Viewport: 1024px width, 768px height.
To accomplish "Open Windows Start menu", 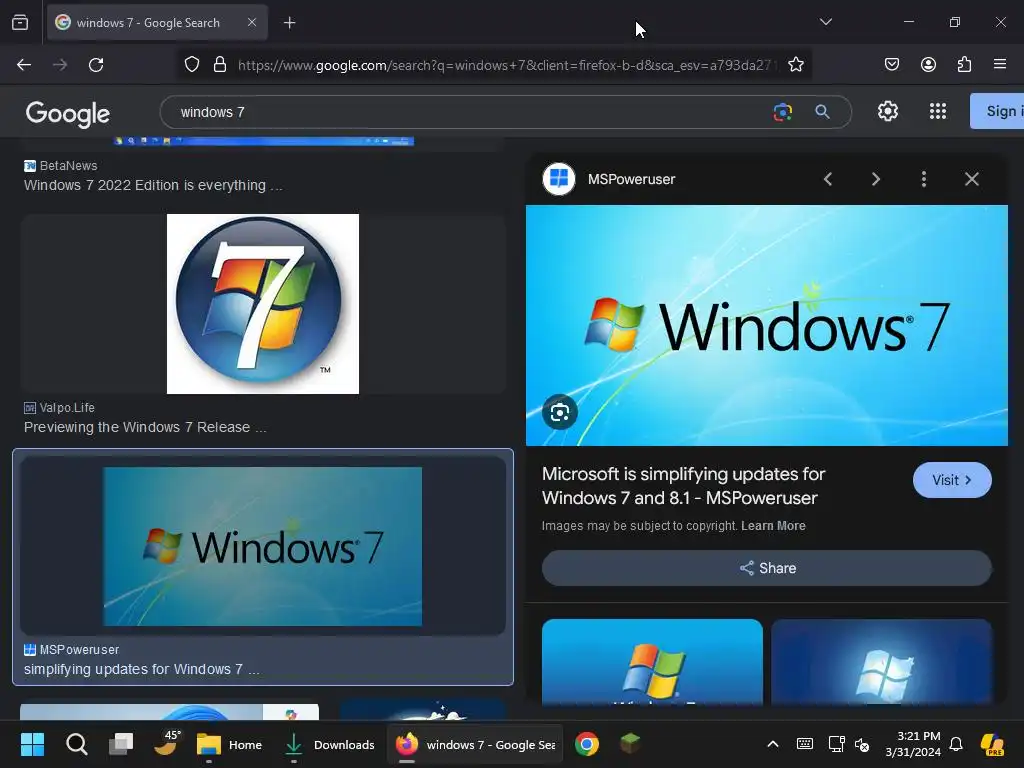I will tap(33, 744).
